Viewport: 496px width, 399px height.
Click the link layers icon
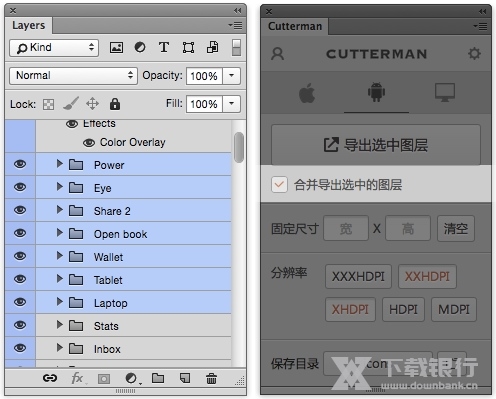[50, 378]
